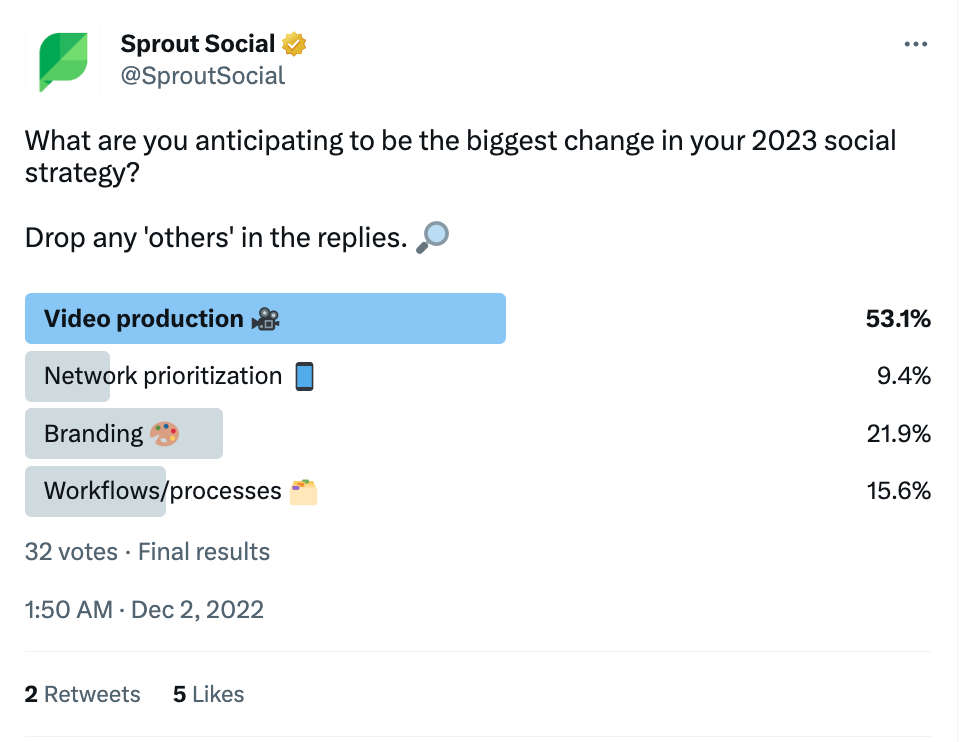Image resolution: width=968 pixels, height=742 pixels.
Task: Open the three-dot more options menu
Action: (916, 45)
